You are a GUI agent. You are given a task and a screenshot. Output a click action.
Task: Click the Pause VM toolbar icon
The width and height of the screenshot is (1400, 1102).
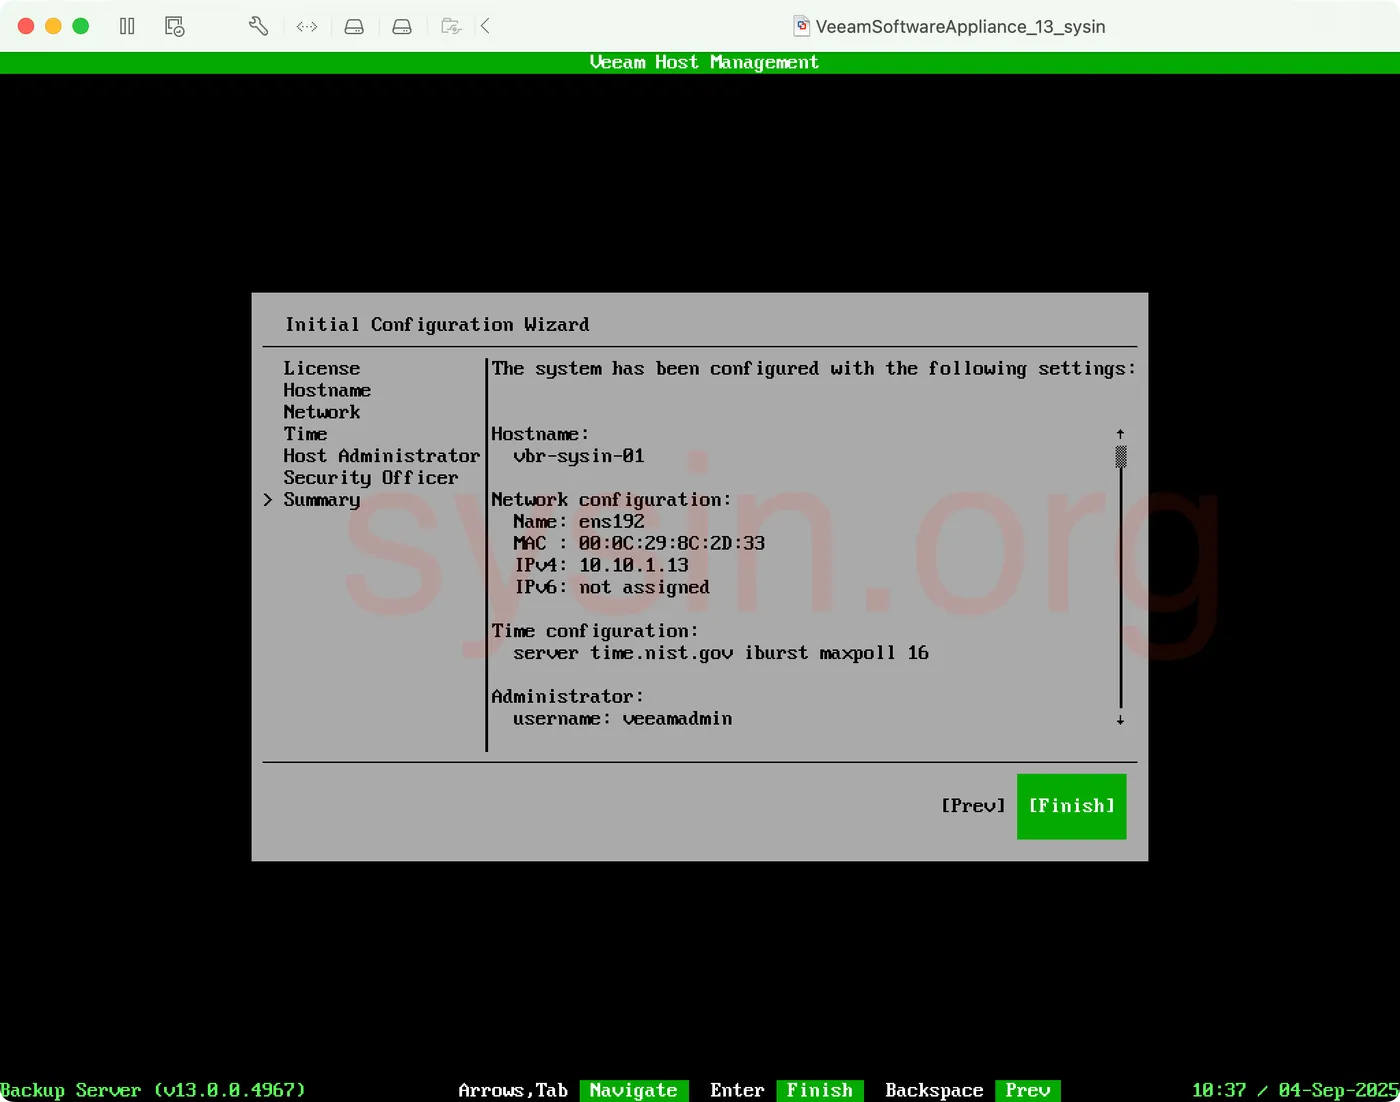pos(127,26)
